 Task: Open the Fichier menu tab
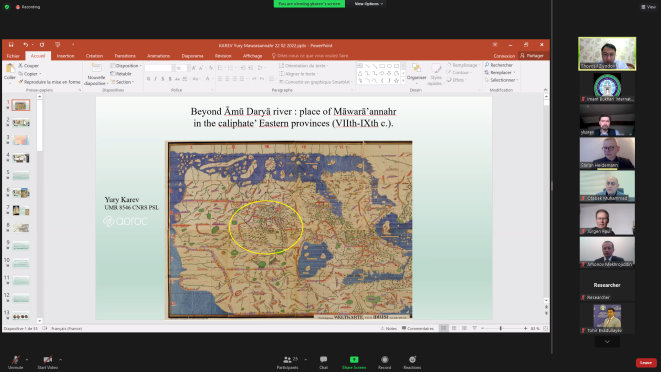[13, 56]
